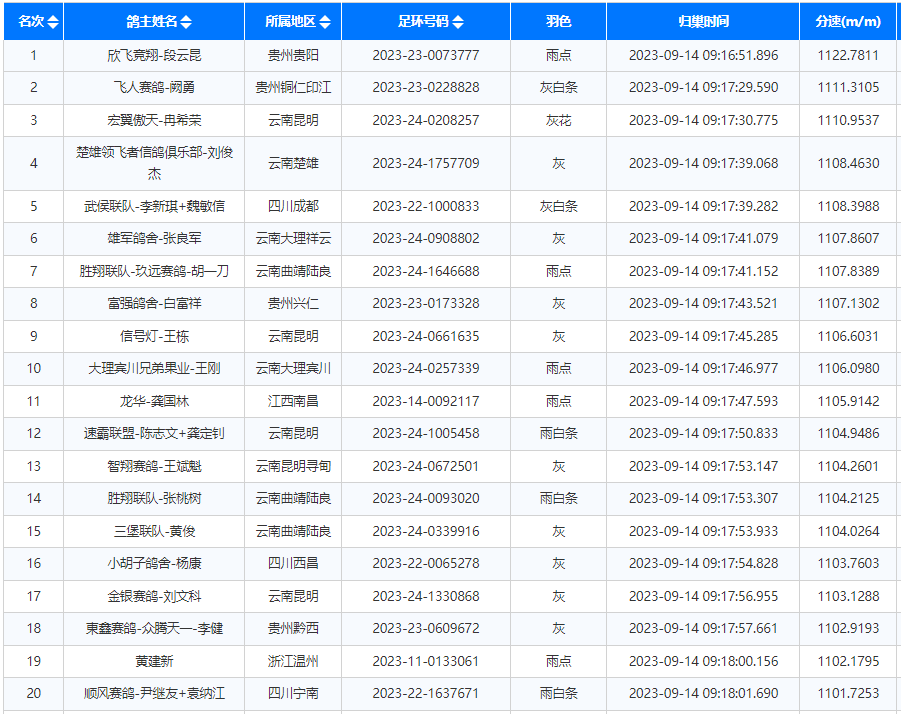Click the sort arrows beside 所属地区 header
Image resolution: width=901 pixels, height=714 pixels.
coord(324,22)
